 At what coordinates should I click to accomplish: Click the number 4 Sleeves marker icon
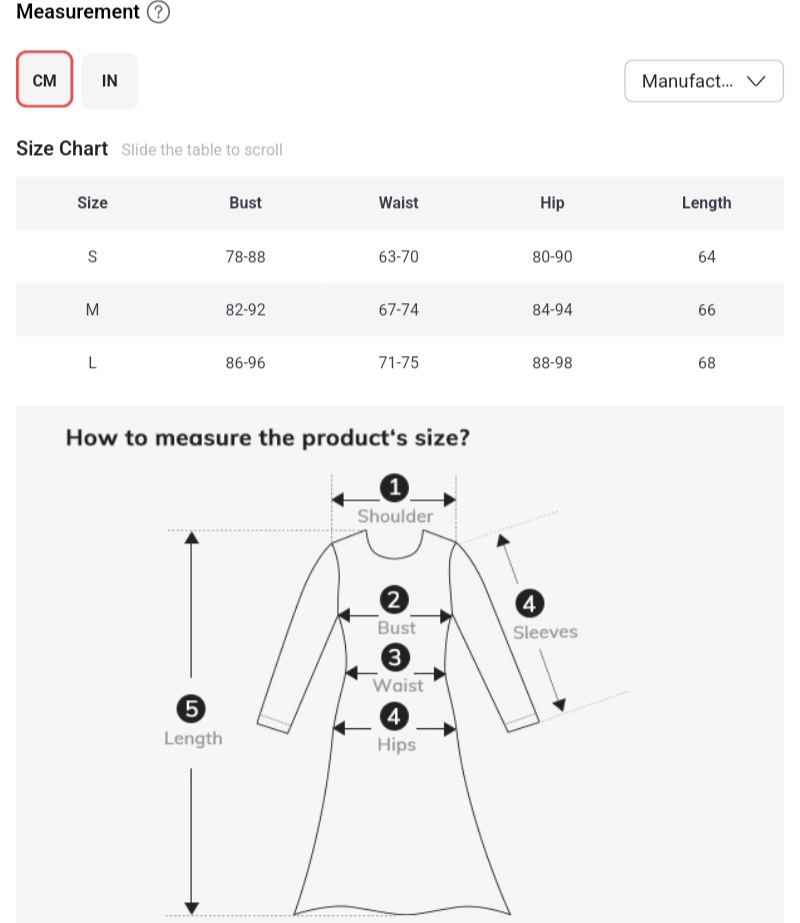tap(529, 603)
